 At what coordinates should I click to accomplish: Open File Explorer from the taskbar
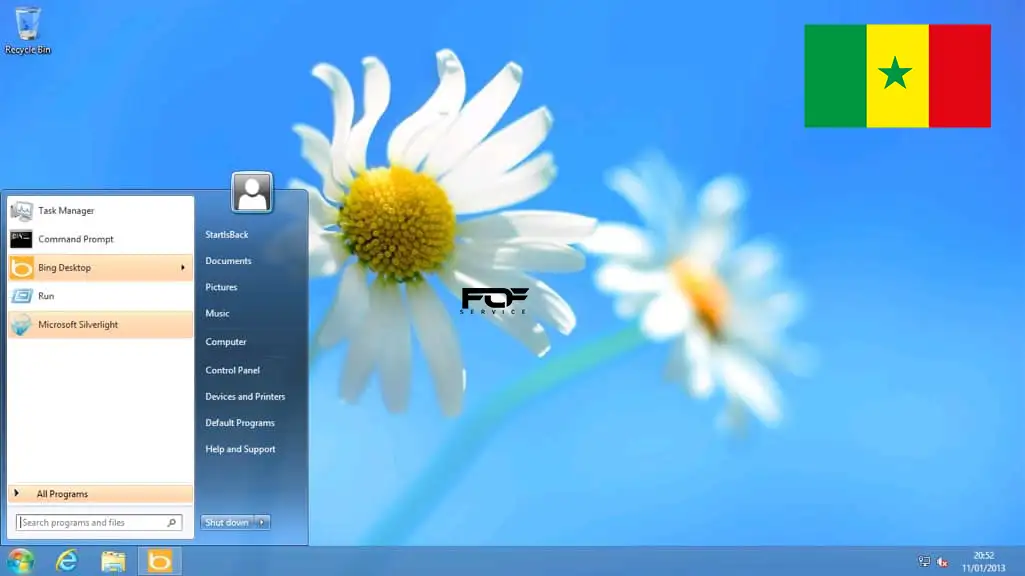tap(112, 561)
